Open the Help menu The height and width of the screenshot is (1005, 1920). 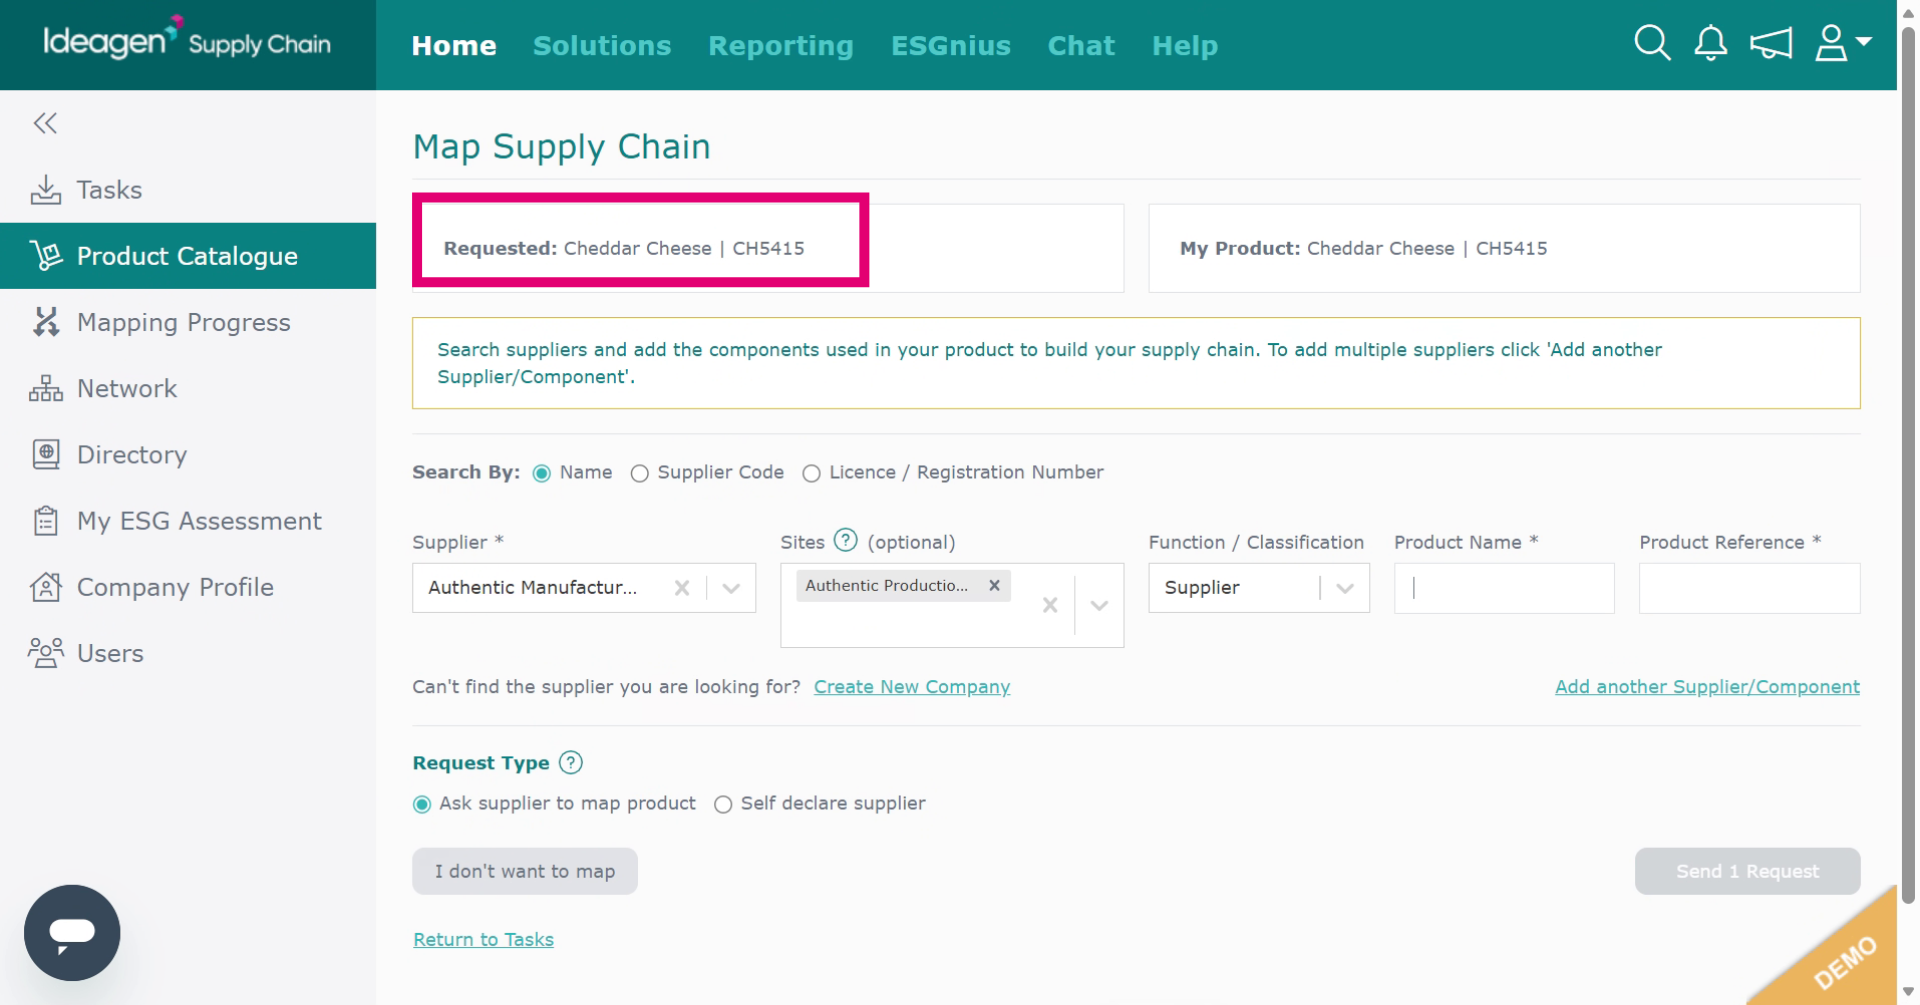(1185, 45)
